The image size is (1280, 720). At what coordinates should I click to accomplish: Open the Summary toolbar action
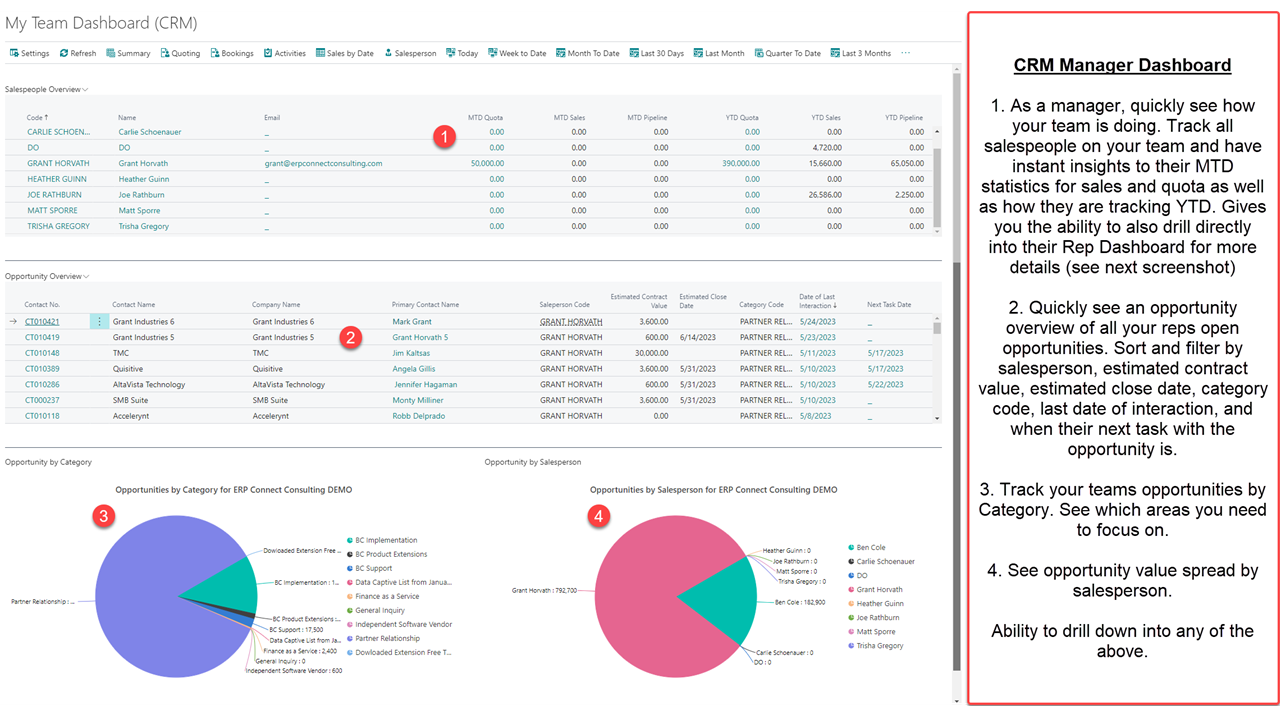point(128,53)
